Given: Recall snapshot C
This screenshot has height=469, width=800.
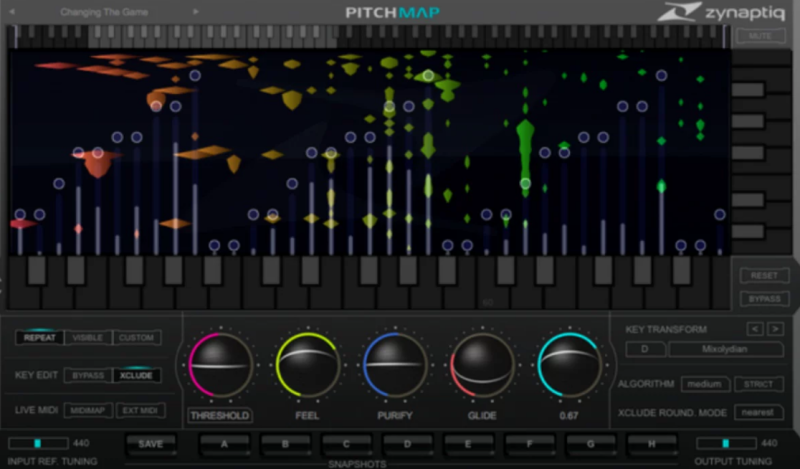Looking at the screenshot, I should click(x=346, y=444).
